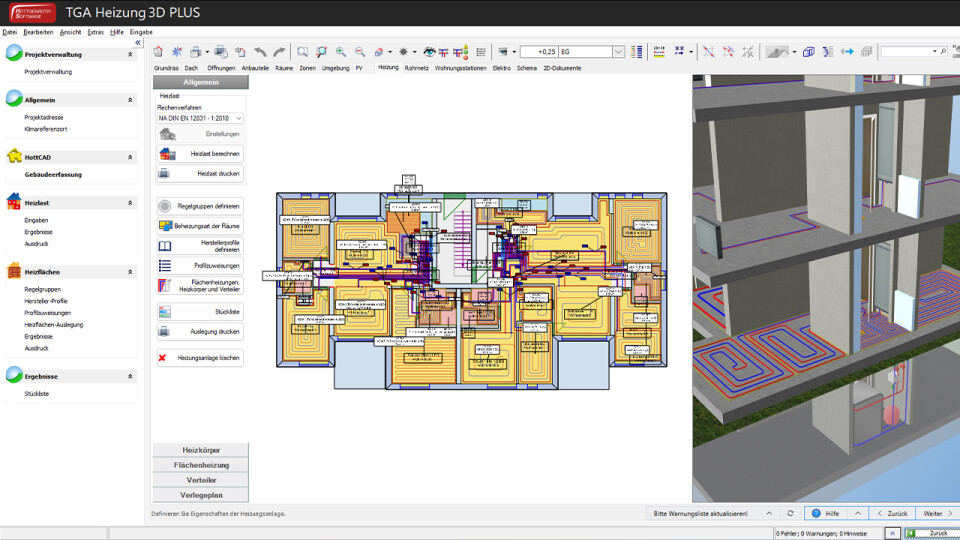Click the zoom out magnifier icon
Viewport: 960px width, 540px height.
(359, 51)
